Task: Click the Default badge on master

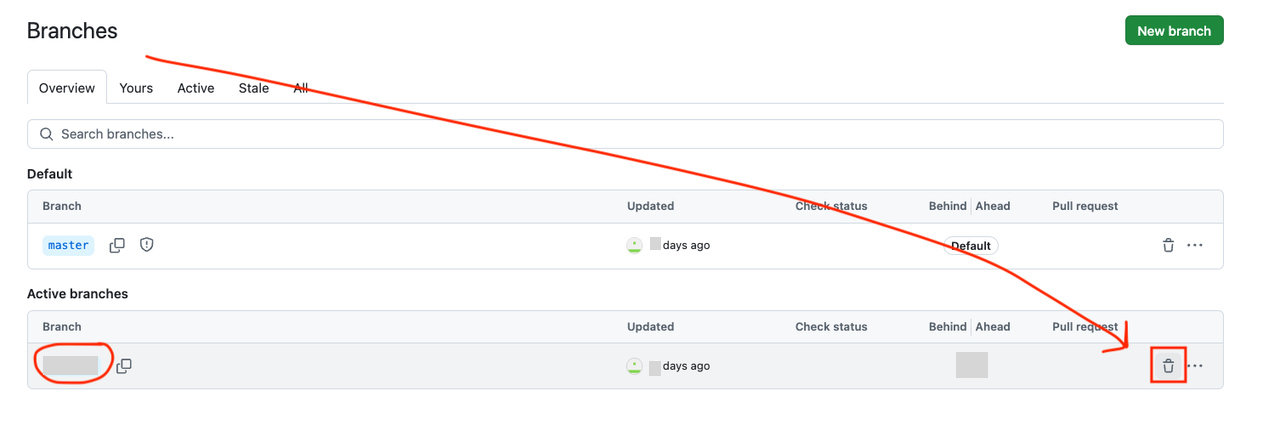Action: (970, 246)
